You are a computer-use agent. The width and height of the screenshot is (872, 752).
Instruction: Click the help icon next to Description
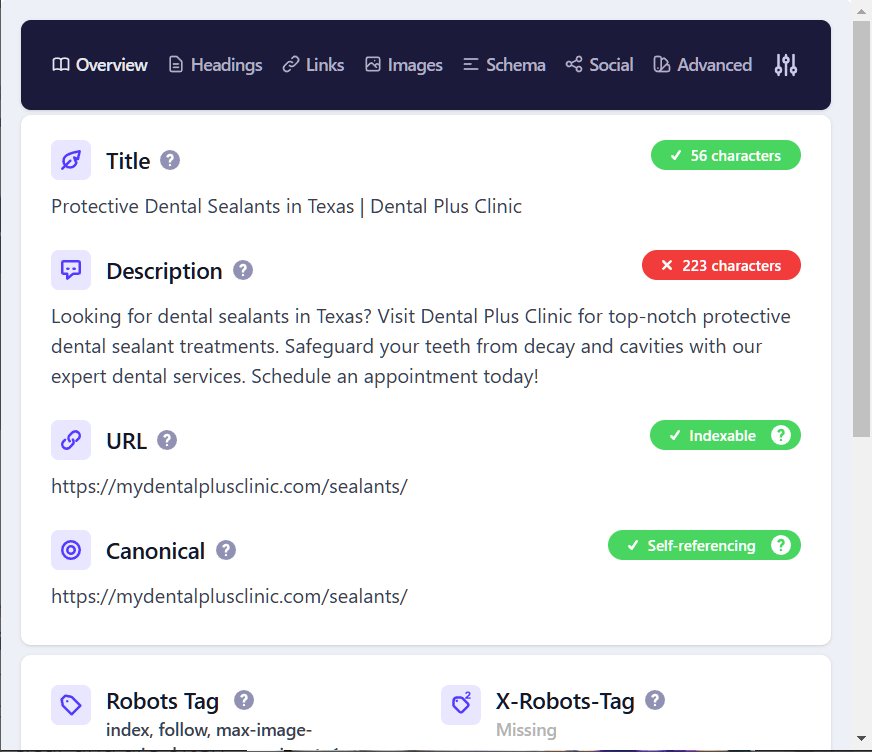coord(241,270)
